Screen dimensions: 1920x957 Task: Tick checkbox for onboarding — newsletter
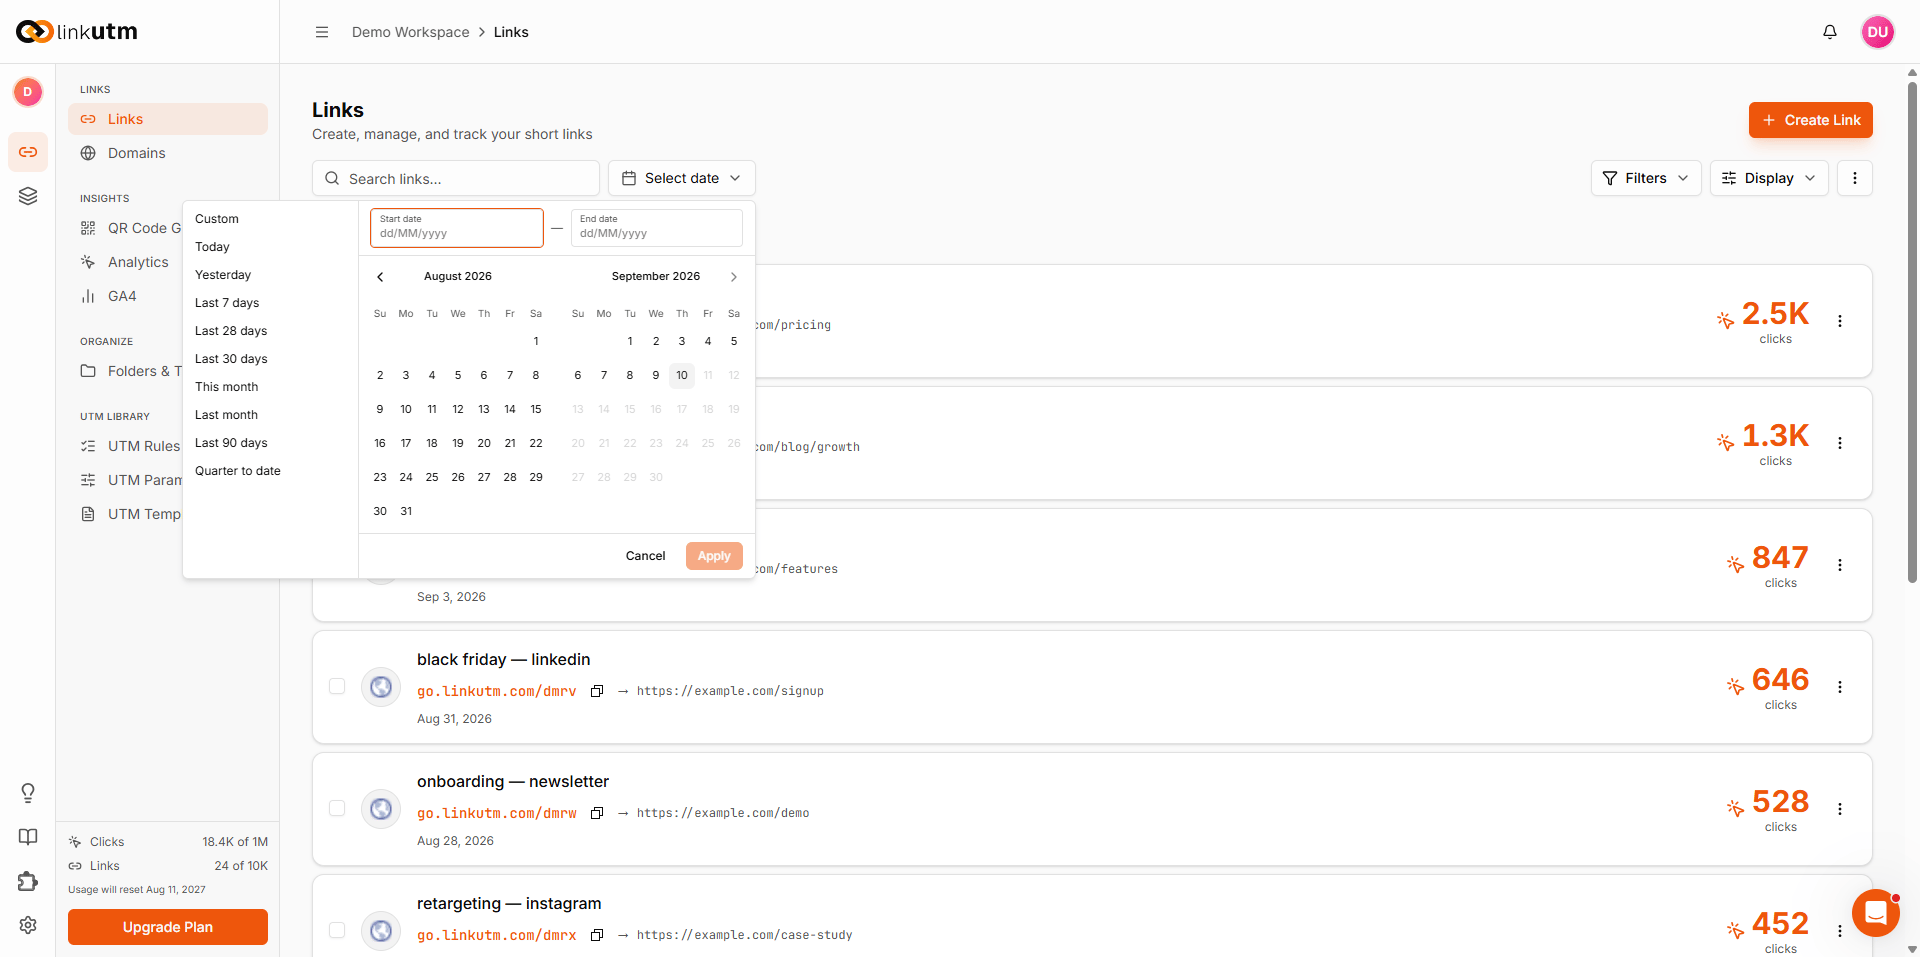pos(337,808)
